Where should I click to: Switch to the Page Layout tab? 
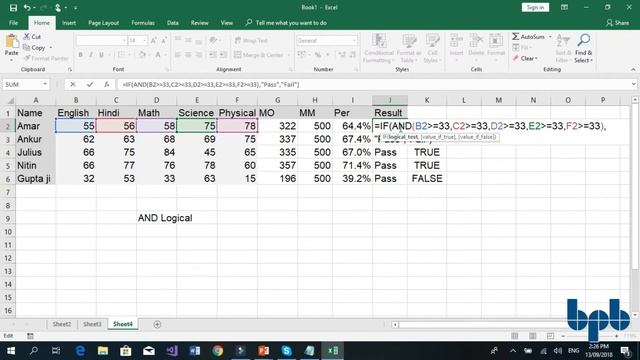click(103, 23)
